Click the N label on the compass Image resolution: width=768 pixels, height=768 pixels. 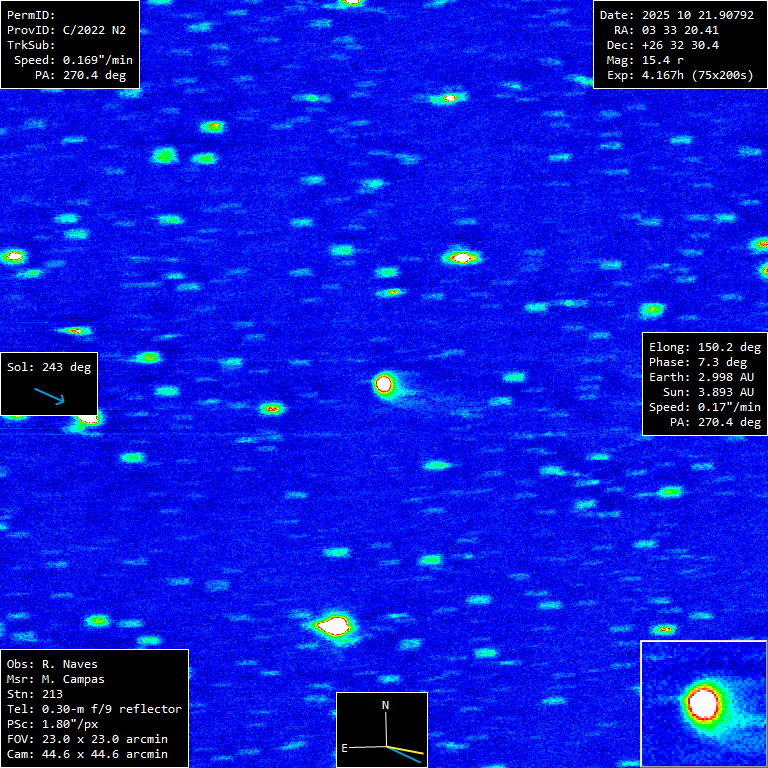pos(385,706)
